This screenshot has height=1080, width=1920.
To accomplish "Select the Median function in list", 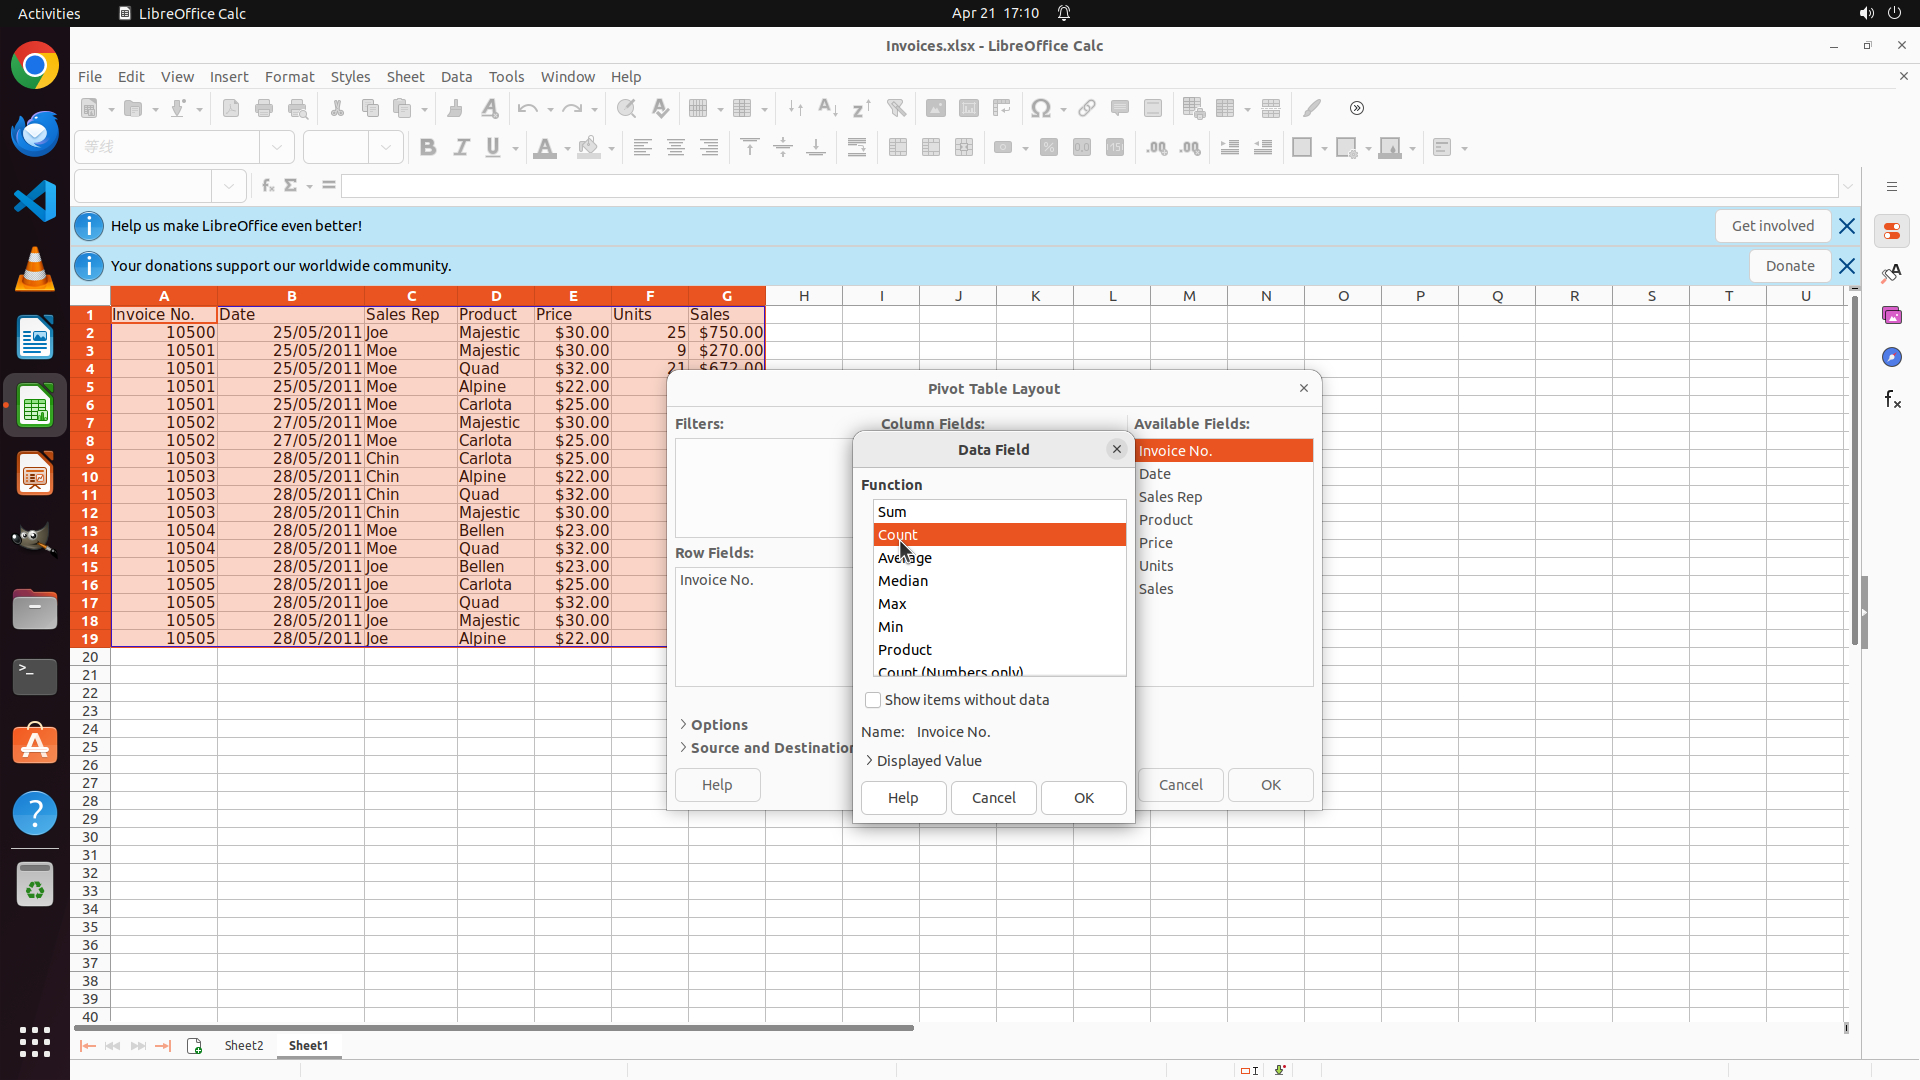I will (903, 581).
